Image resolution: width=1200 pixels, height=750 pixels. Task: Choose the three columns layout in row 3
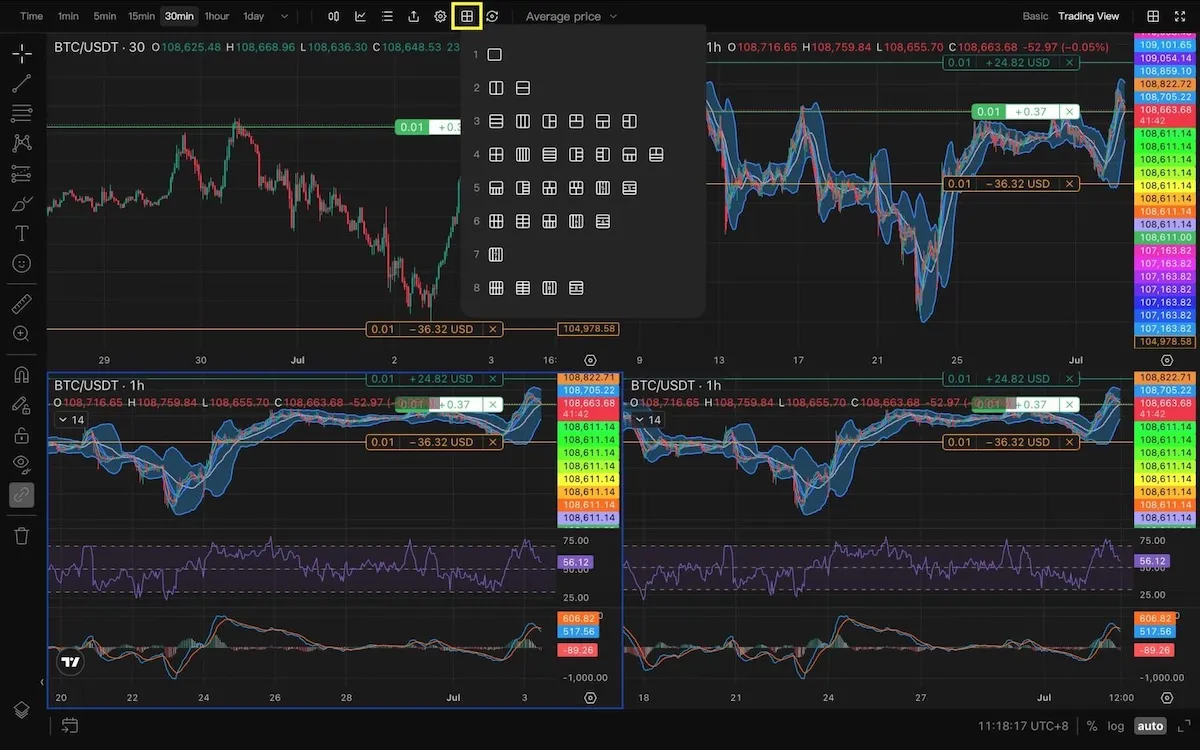pos(522,122)
